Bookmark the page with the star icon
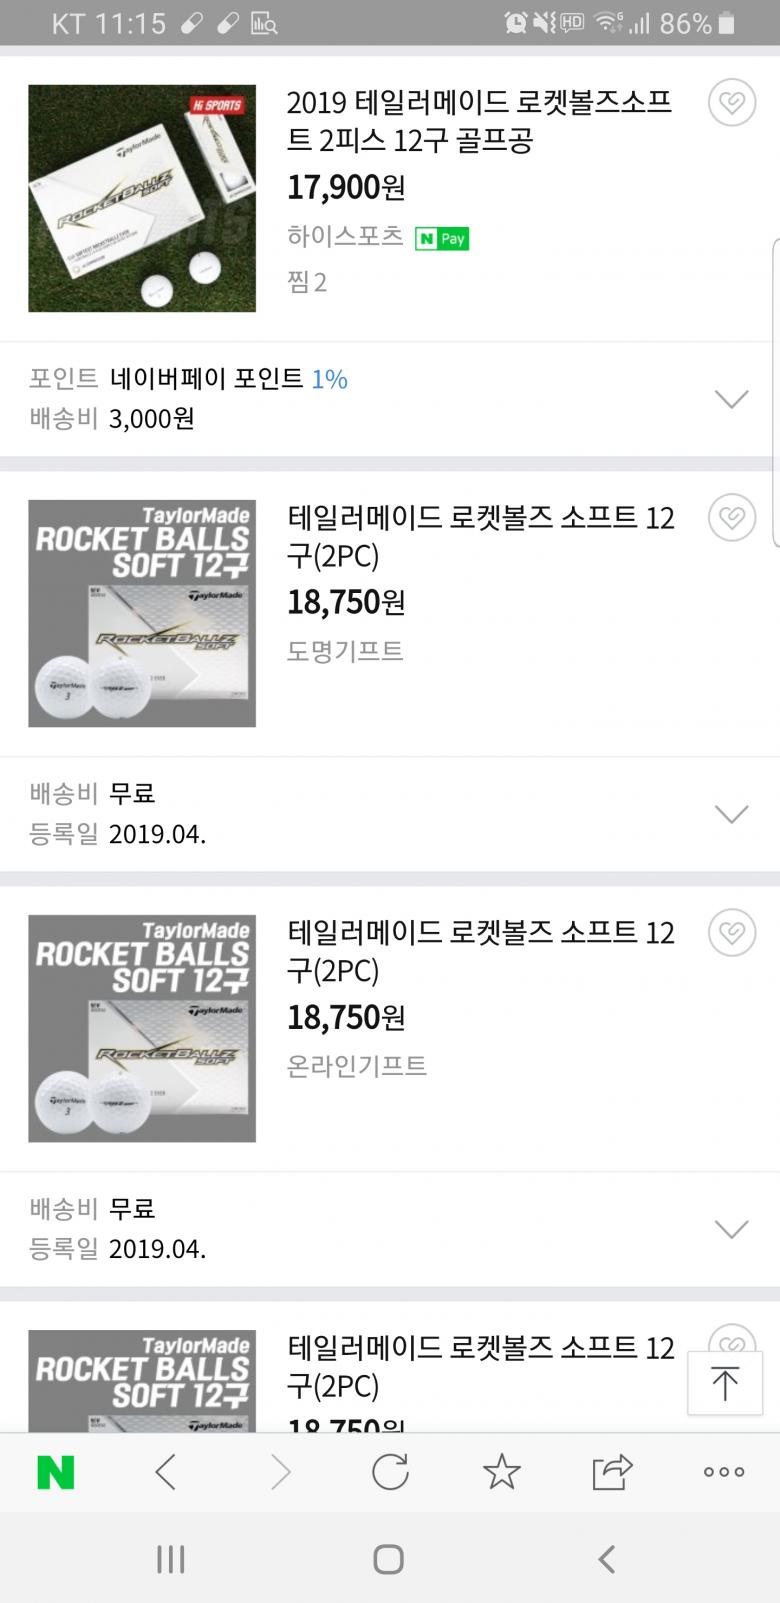Viewport: 780px width, 1603px height. tap(501, 1472)
